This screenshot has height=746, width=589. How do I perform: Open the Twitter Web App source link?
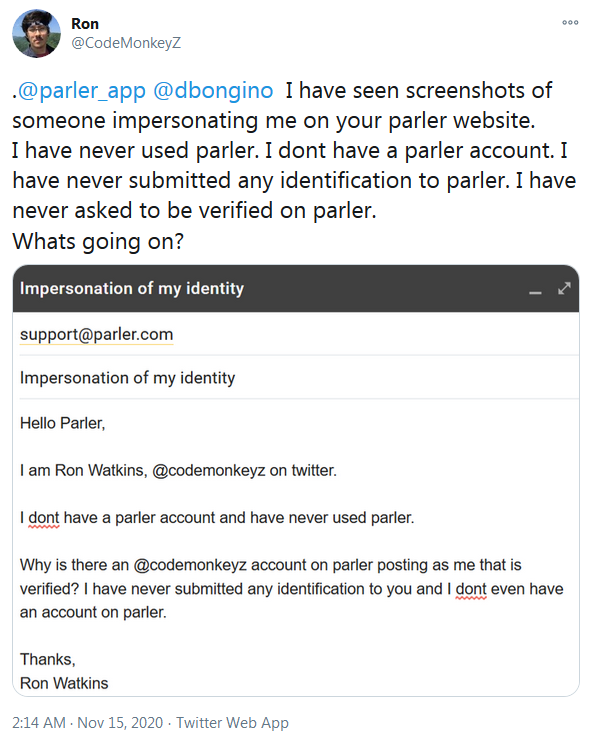pyautogui.click(x=233, y=723)
